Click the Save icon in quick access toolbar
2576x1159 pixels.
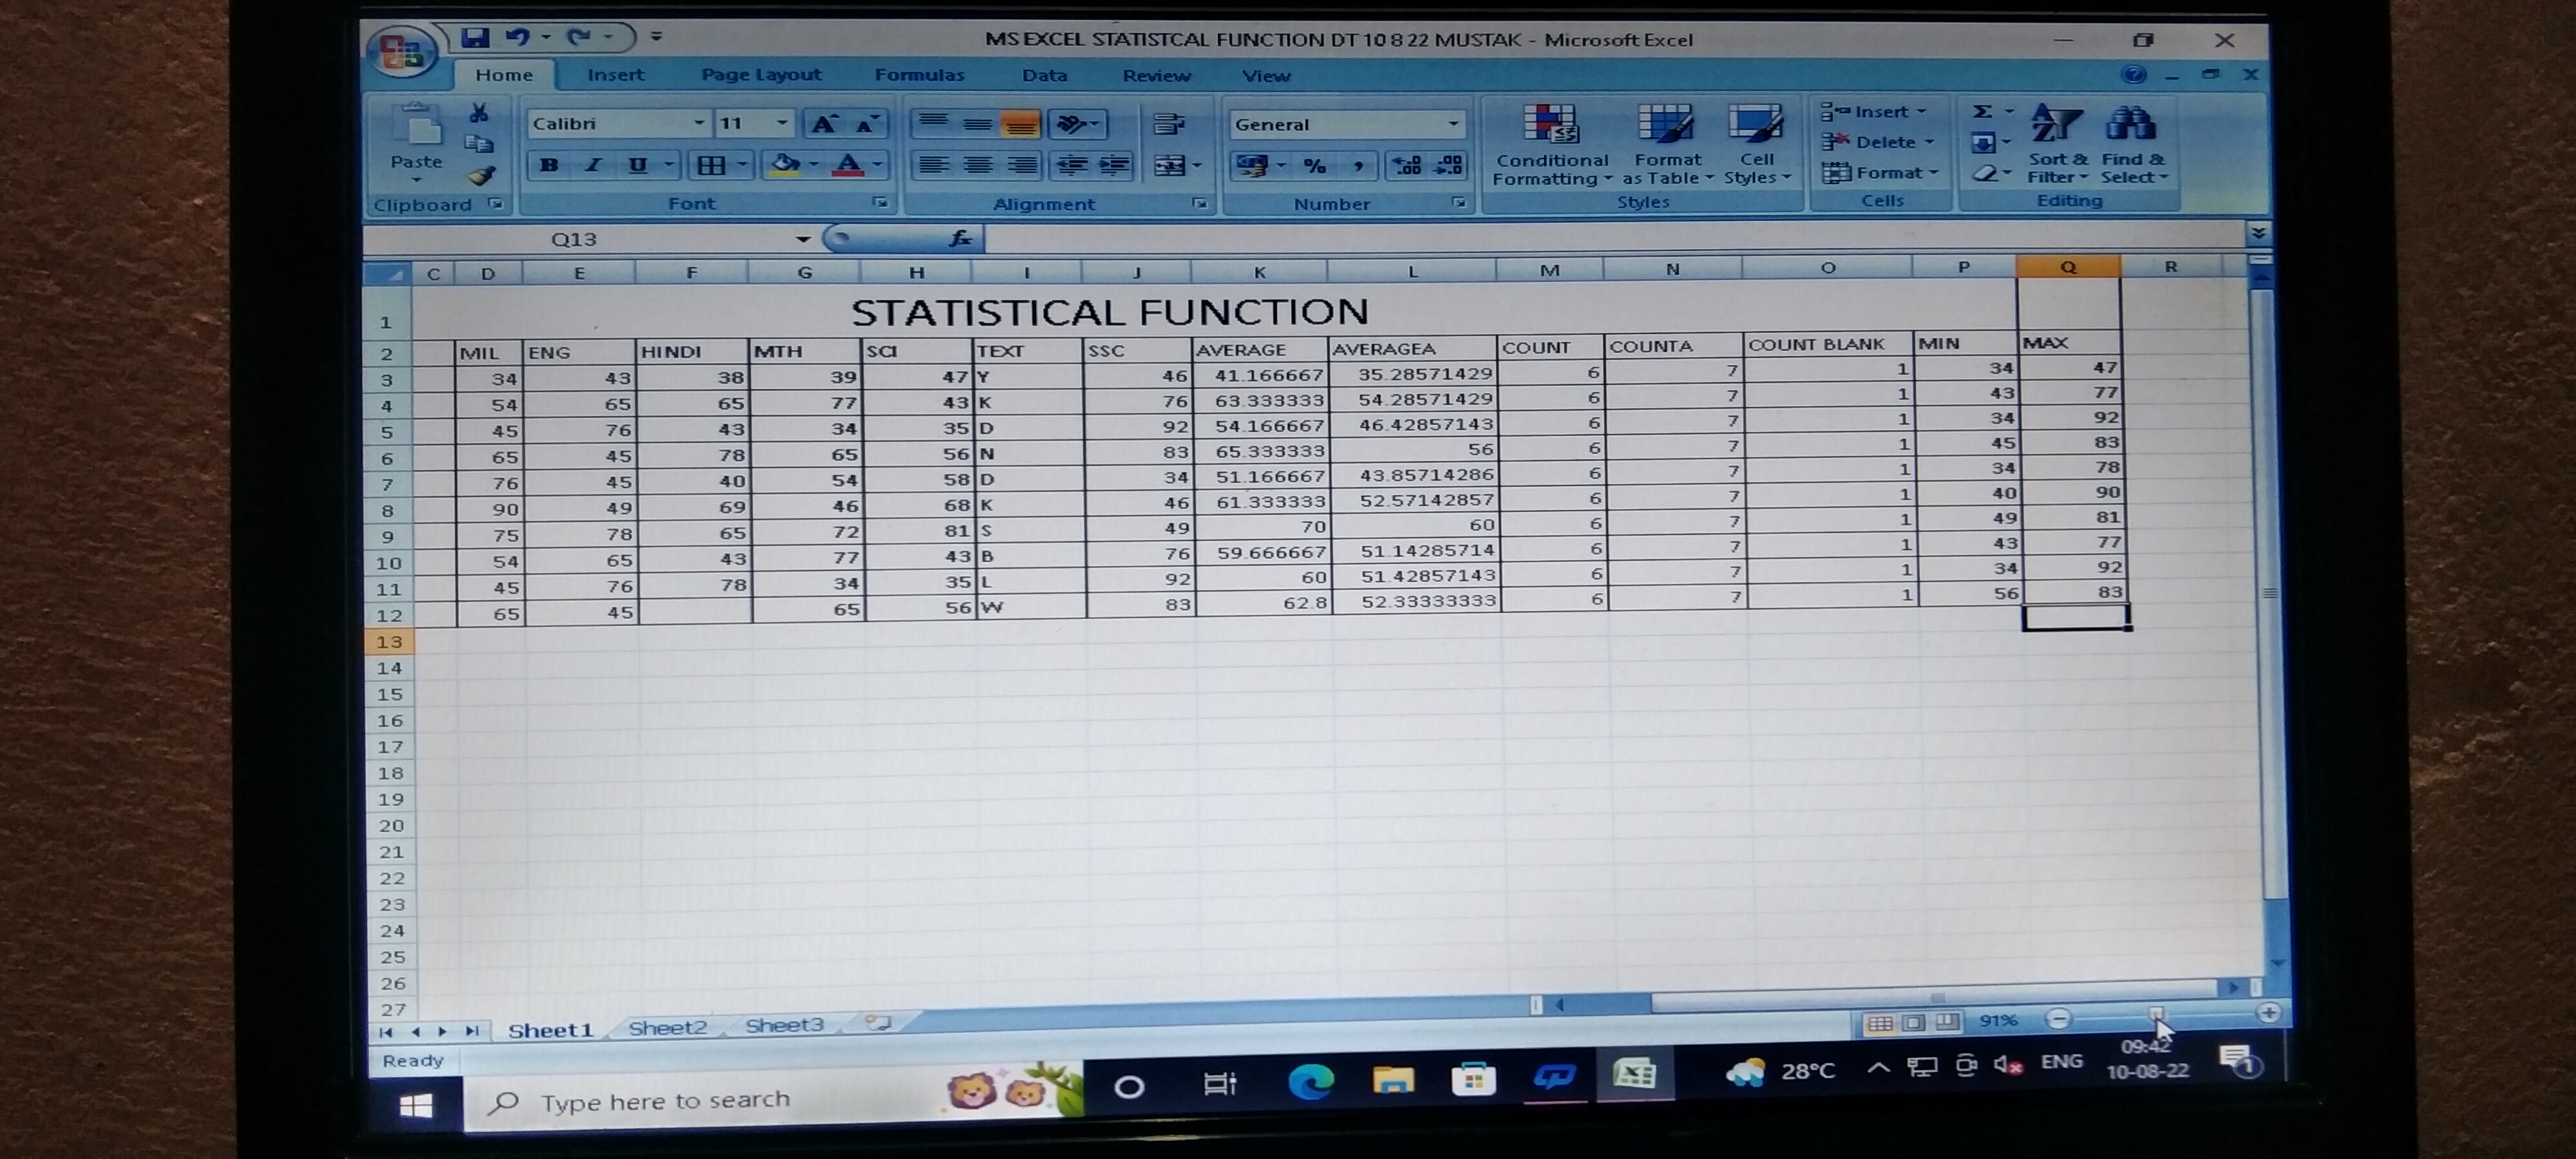[475, 38]
